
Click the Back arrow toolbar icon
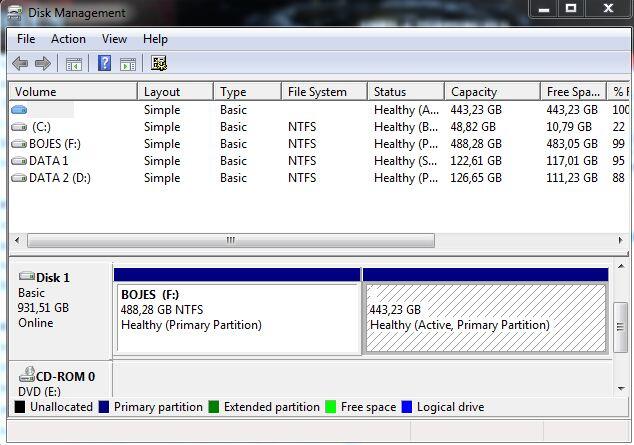(20, 64)
